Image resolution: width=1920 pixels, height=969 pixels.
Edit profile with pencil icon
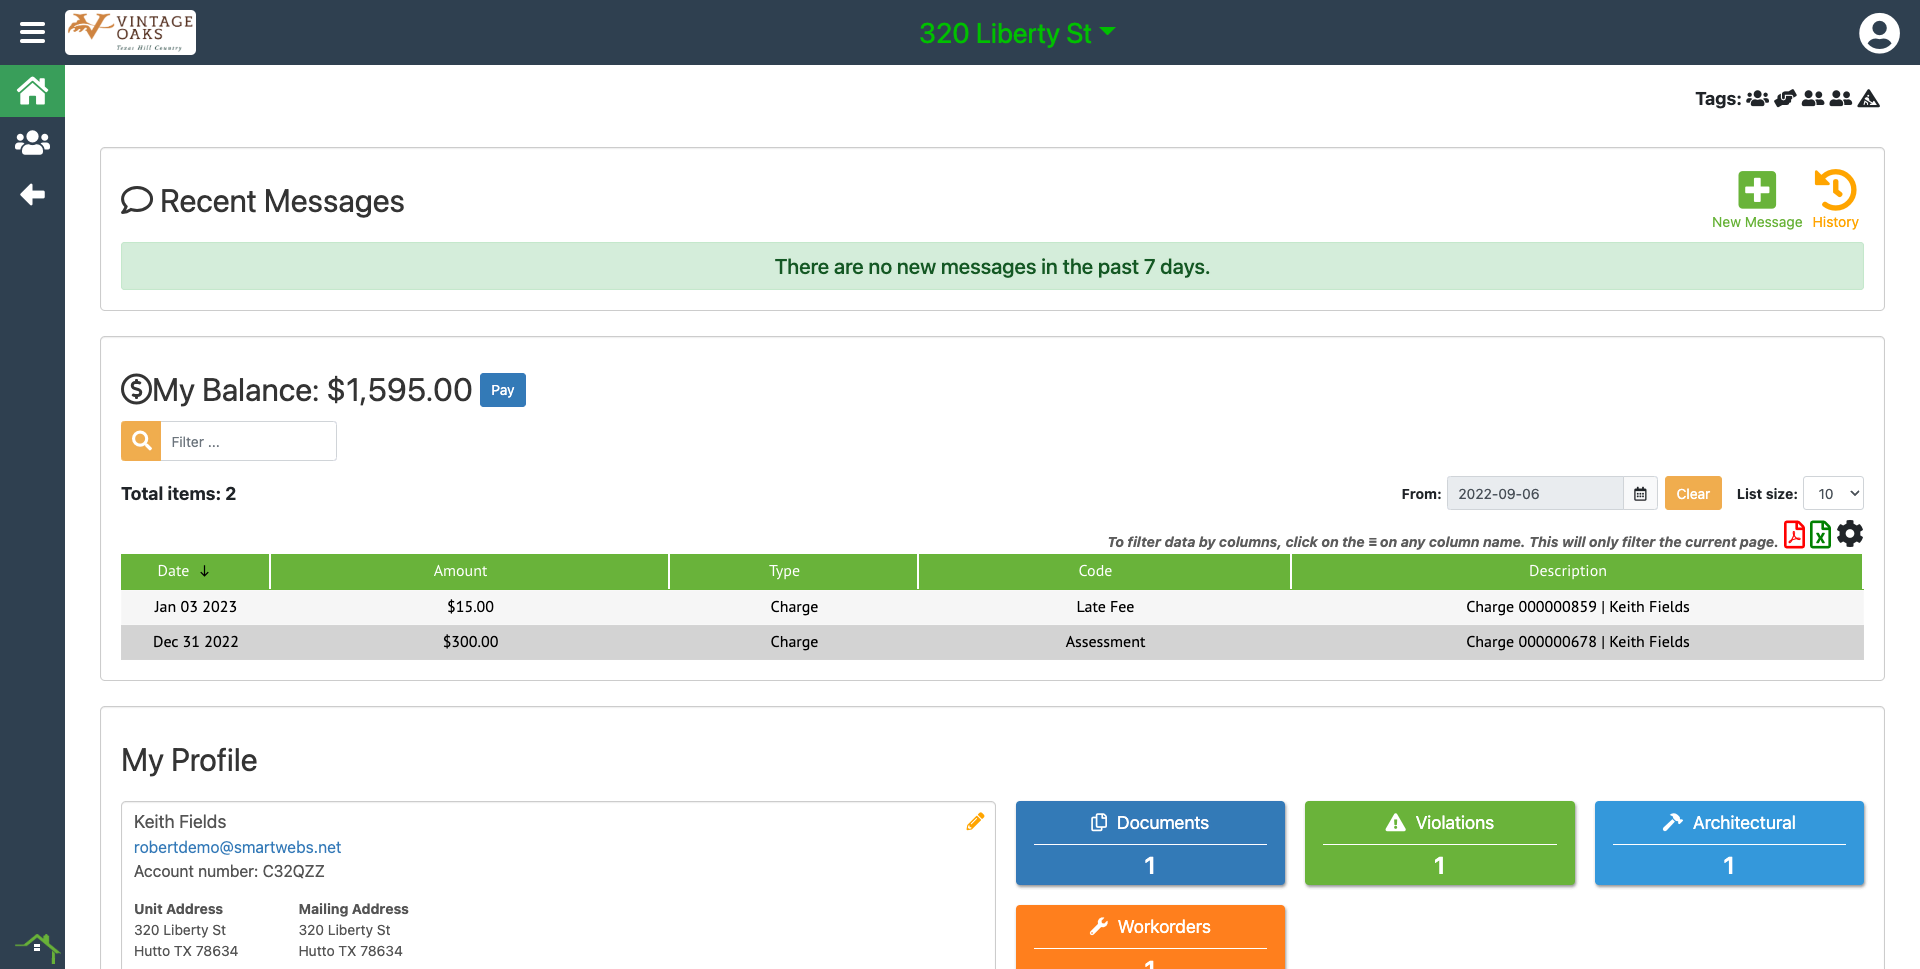tap(975, 821)
